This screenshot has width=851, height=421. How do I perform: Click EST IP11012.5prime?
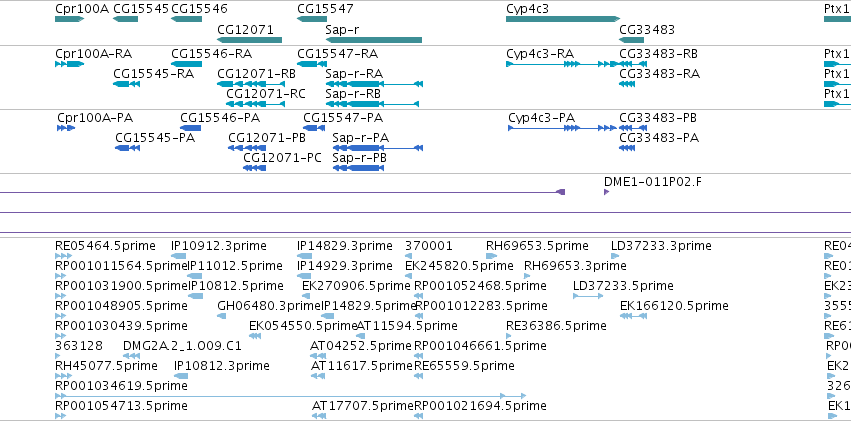click(195, 276)
